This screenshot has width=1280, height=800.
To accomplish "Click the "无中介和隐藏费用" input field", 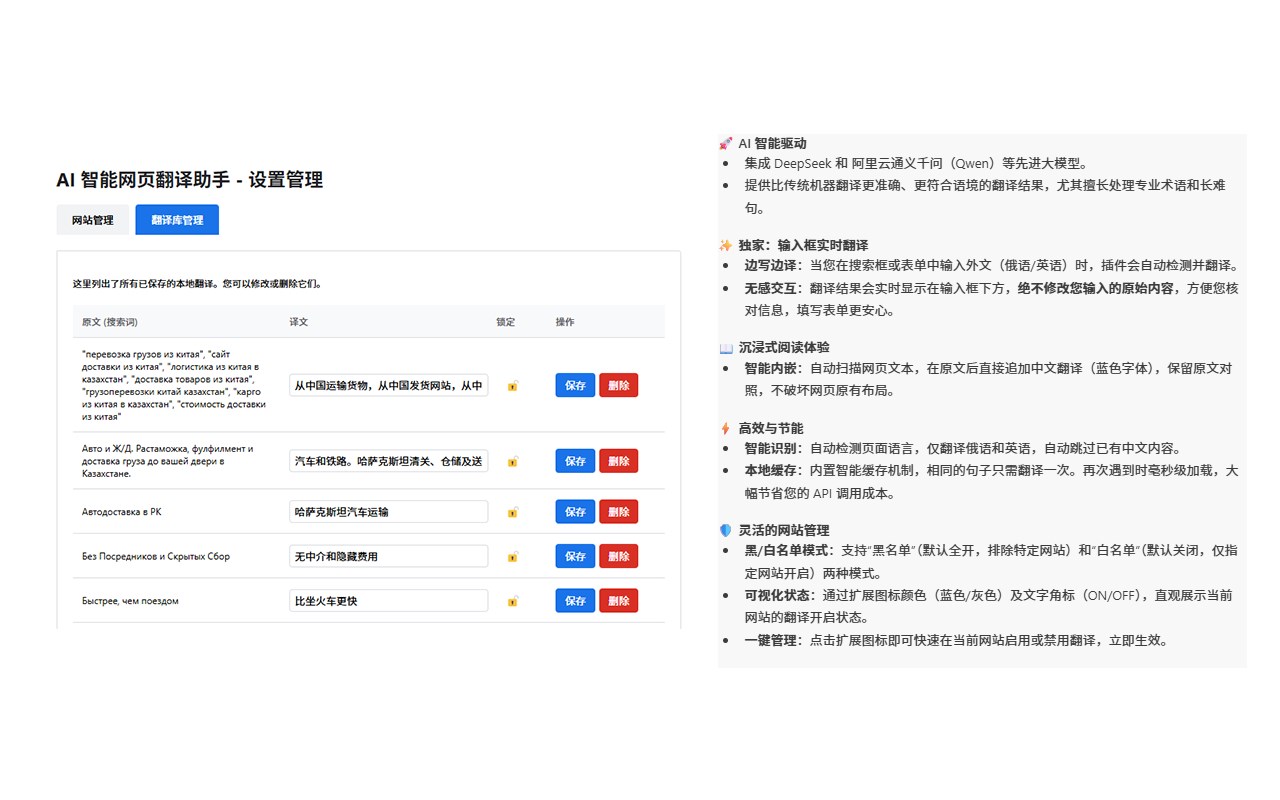I will 387,556.
